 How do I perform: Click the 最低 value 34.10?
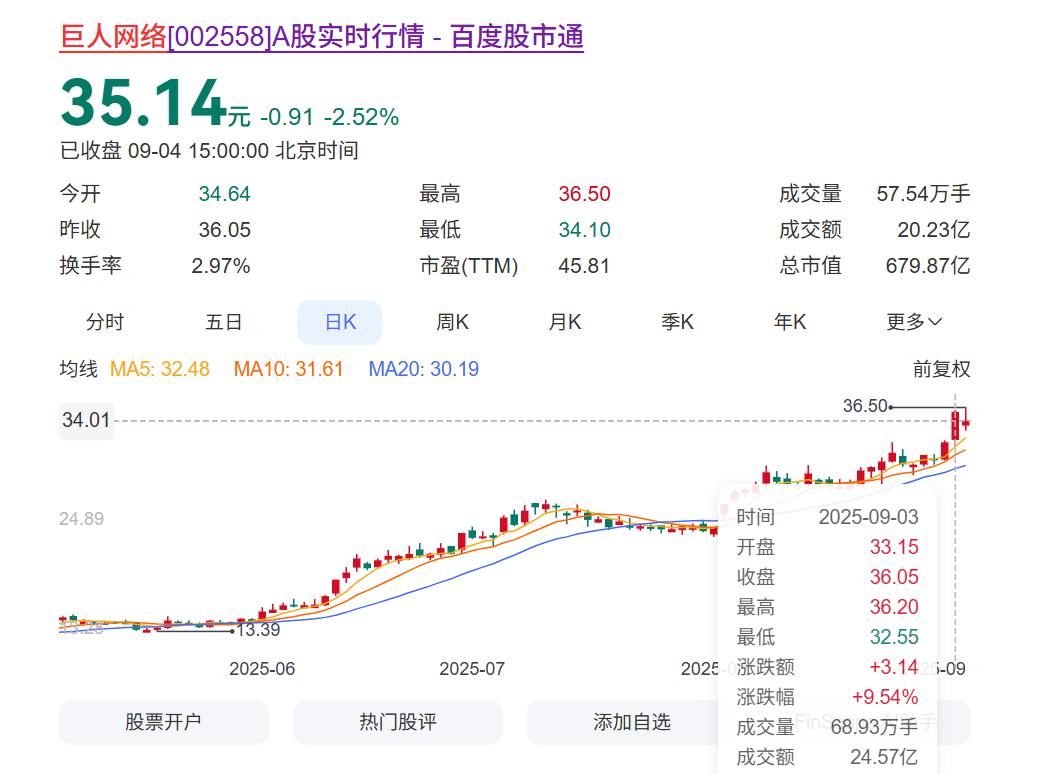584,230
